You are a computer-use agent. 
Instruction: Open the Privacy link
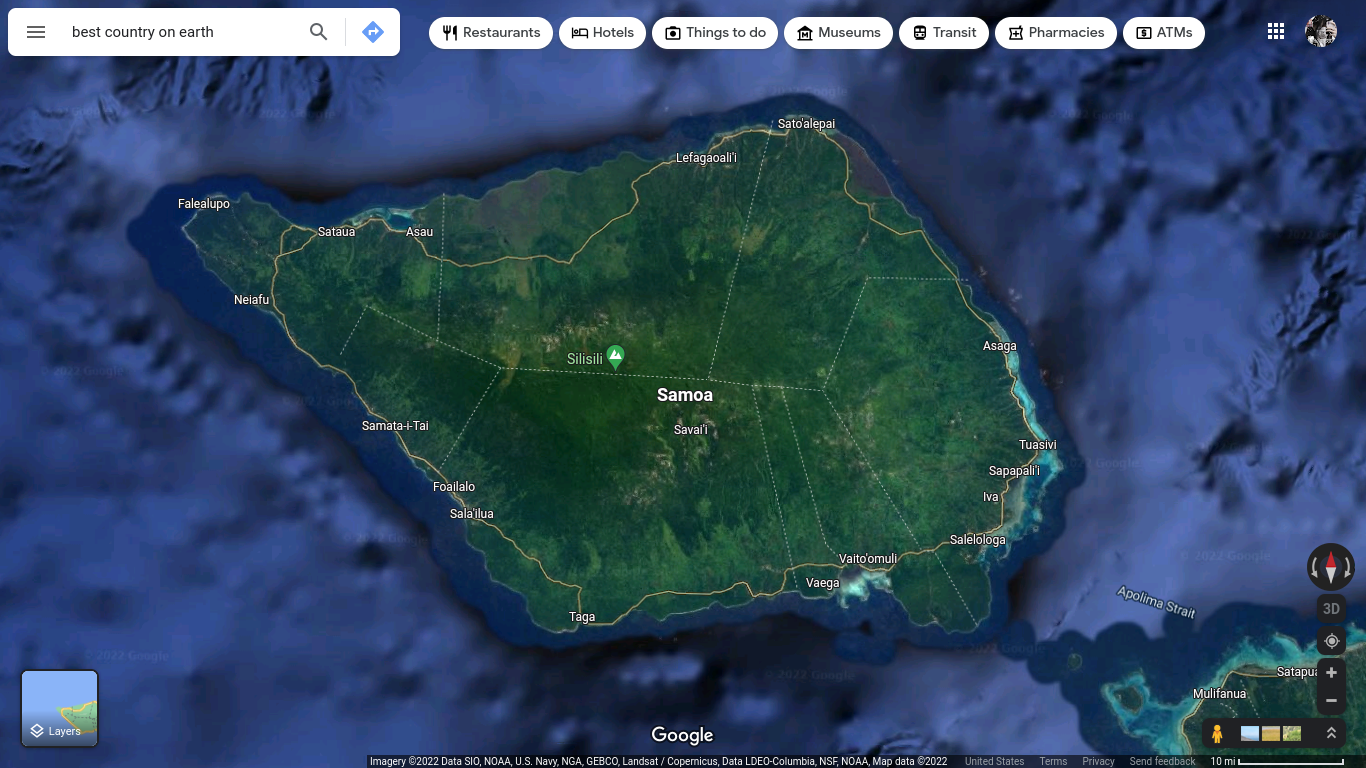click(1098, 762)
